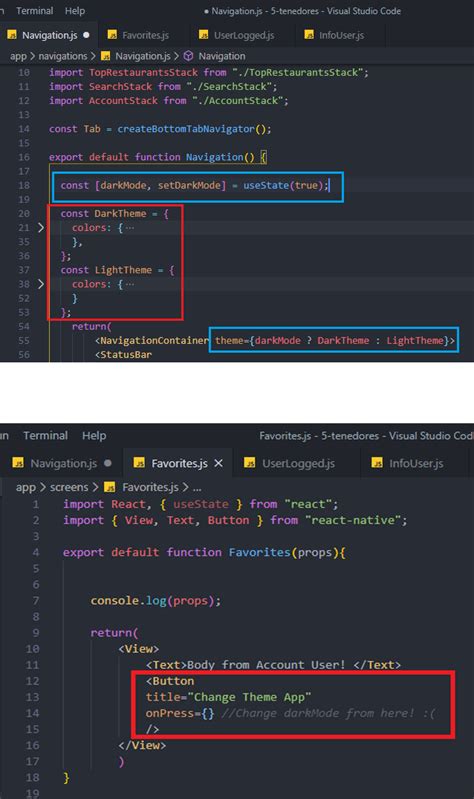The image size is (474, 799).
Task: Click the JS file icon in top breadcrumb
Action: 106,56
